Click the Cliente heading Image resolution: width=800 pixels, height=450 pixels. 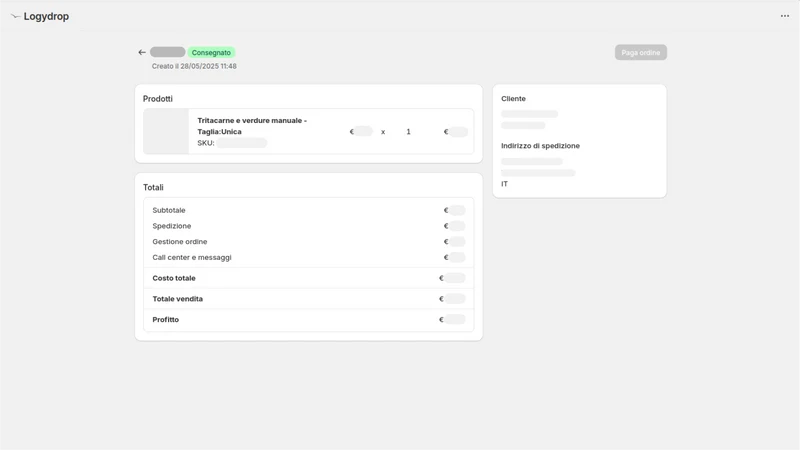point(513,98)
